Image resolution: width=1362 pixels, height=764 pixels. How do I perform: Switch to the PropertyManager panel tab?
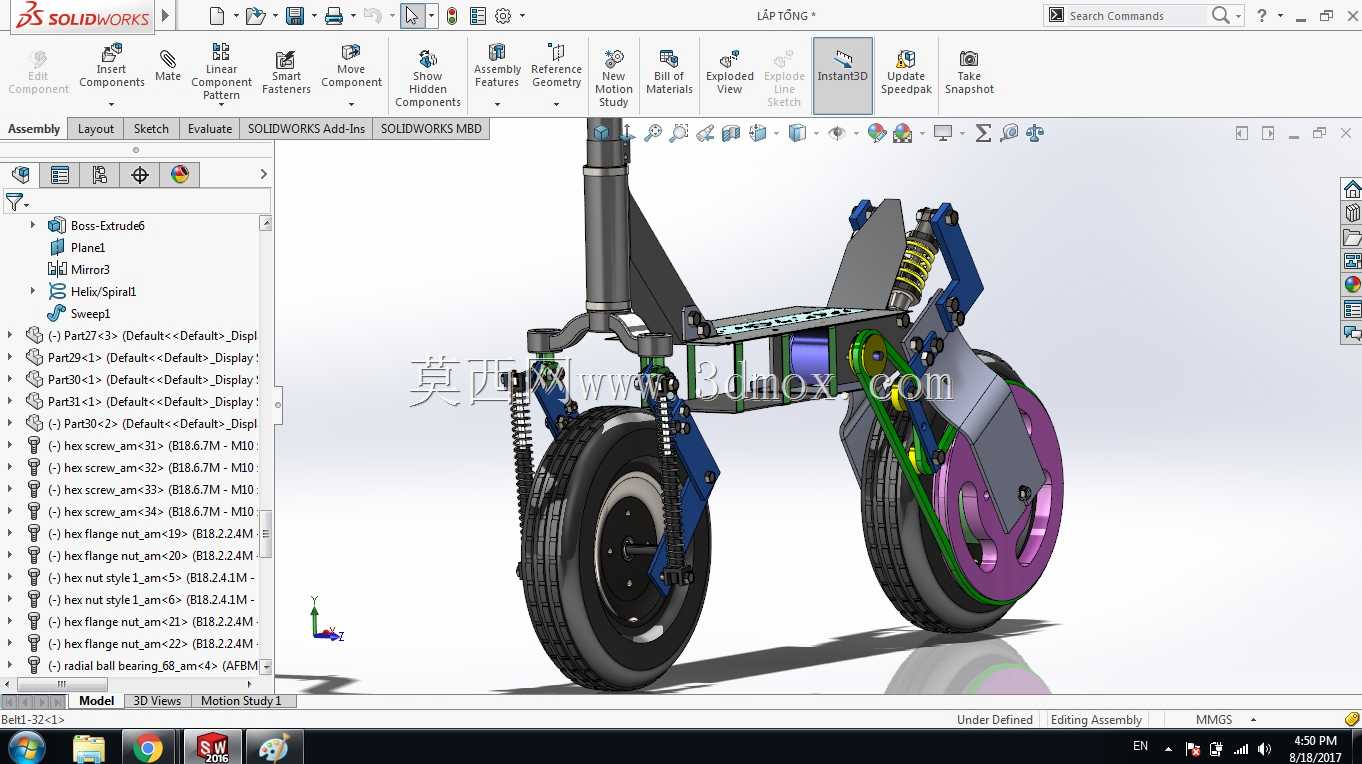(60, 175)
